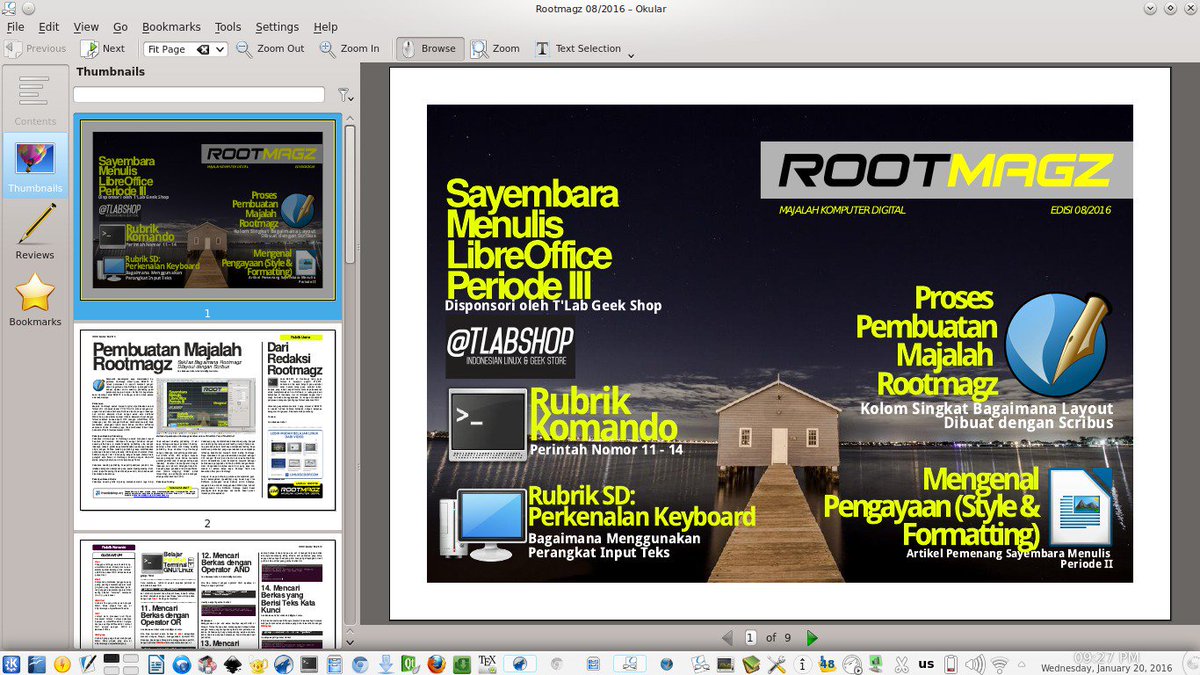
Task: Open the Settings menu
Action: (277, 27)
